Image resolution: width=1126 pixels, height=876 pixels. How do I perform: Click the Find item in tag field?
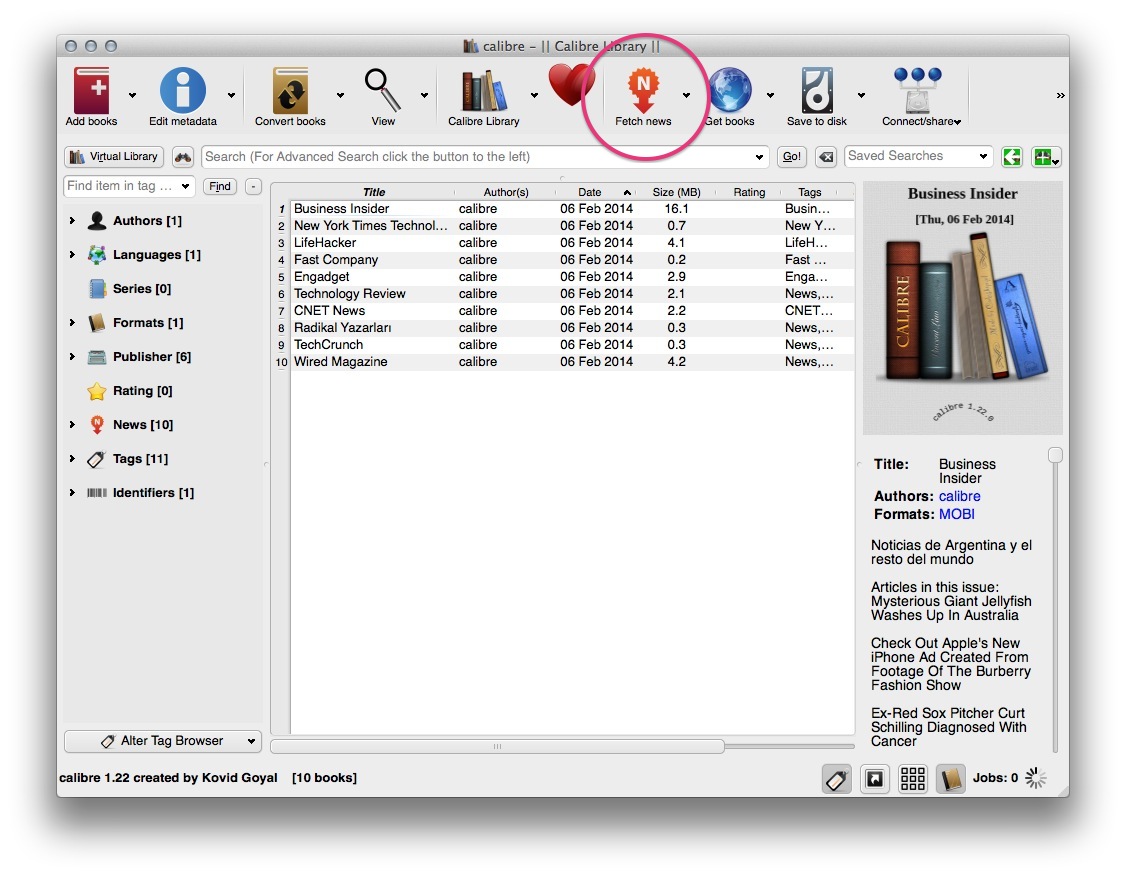[129, 186]
